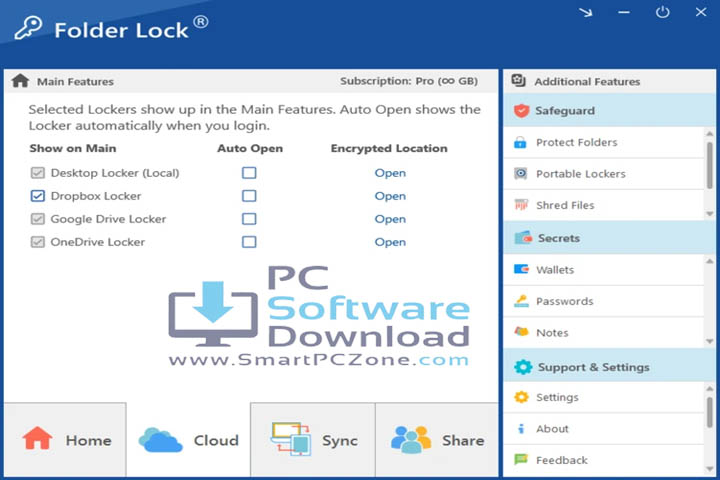Click the Secrets wallet icon
The image size is (720, 480).
click(x=523, y=238)
